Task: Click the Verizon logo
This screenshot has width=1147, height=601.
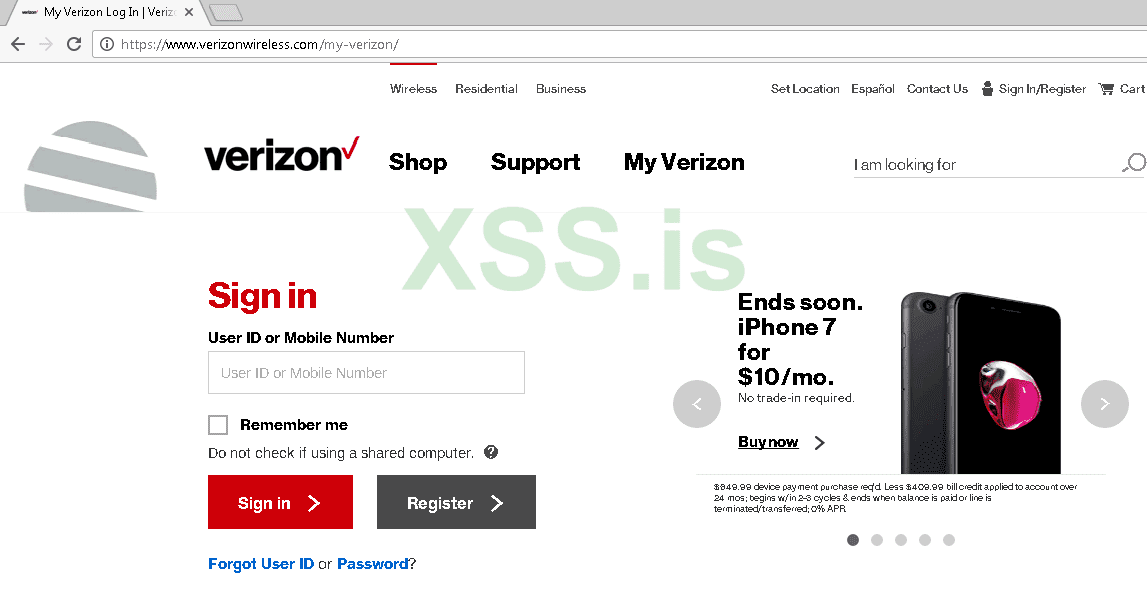Action: [x=282, y=154]
